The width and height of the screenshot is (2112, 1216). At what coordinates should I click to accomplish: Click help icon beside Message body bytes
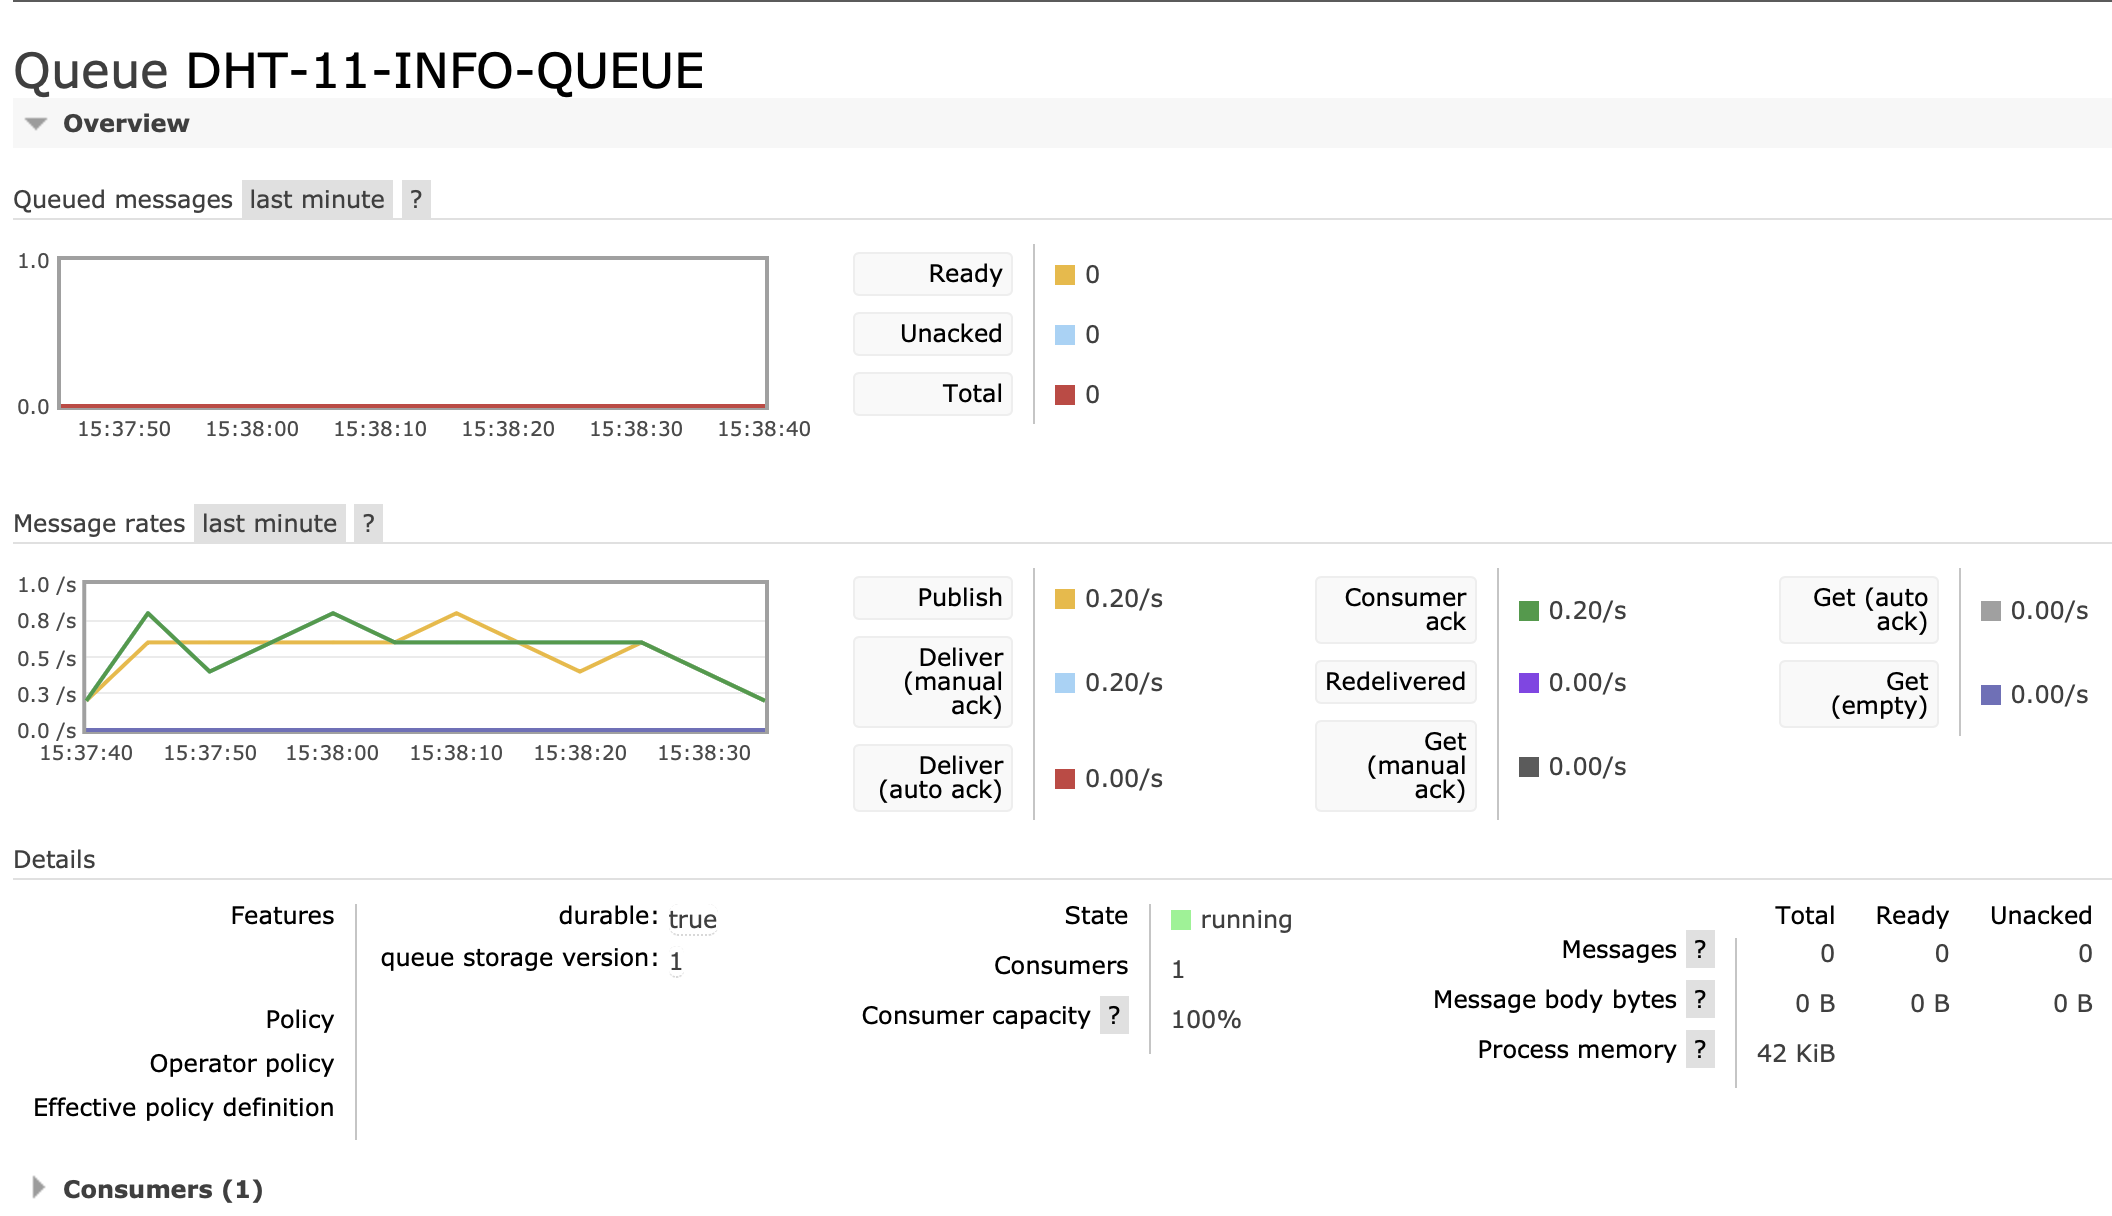(1700, 999)
